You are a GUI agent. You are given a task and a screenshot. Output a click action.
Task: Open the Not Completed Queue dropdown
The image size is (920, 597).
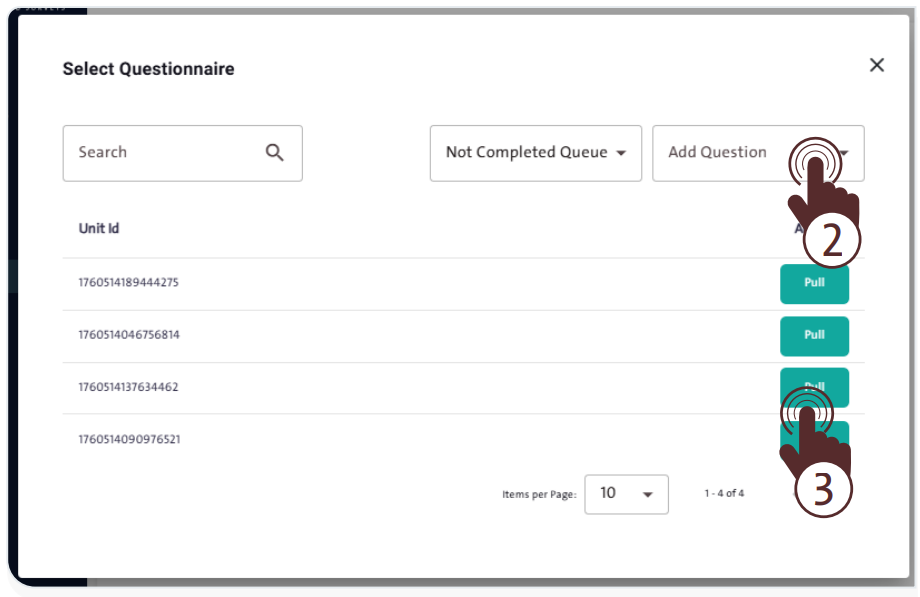point(535,153)
